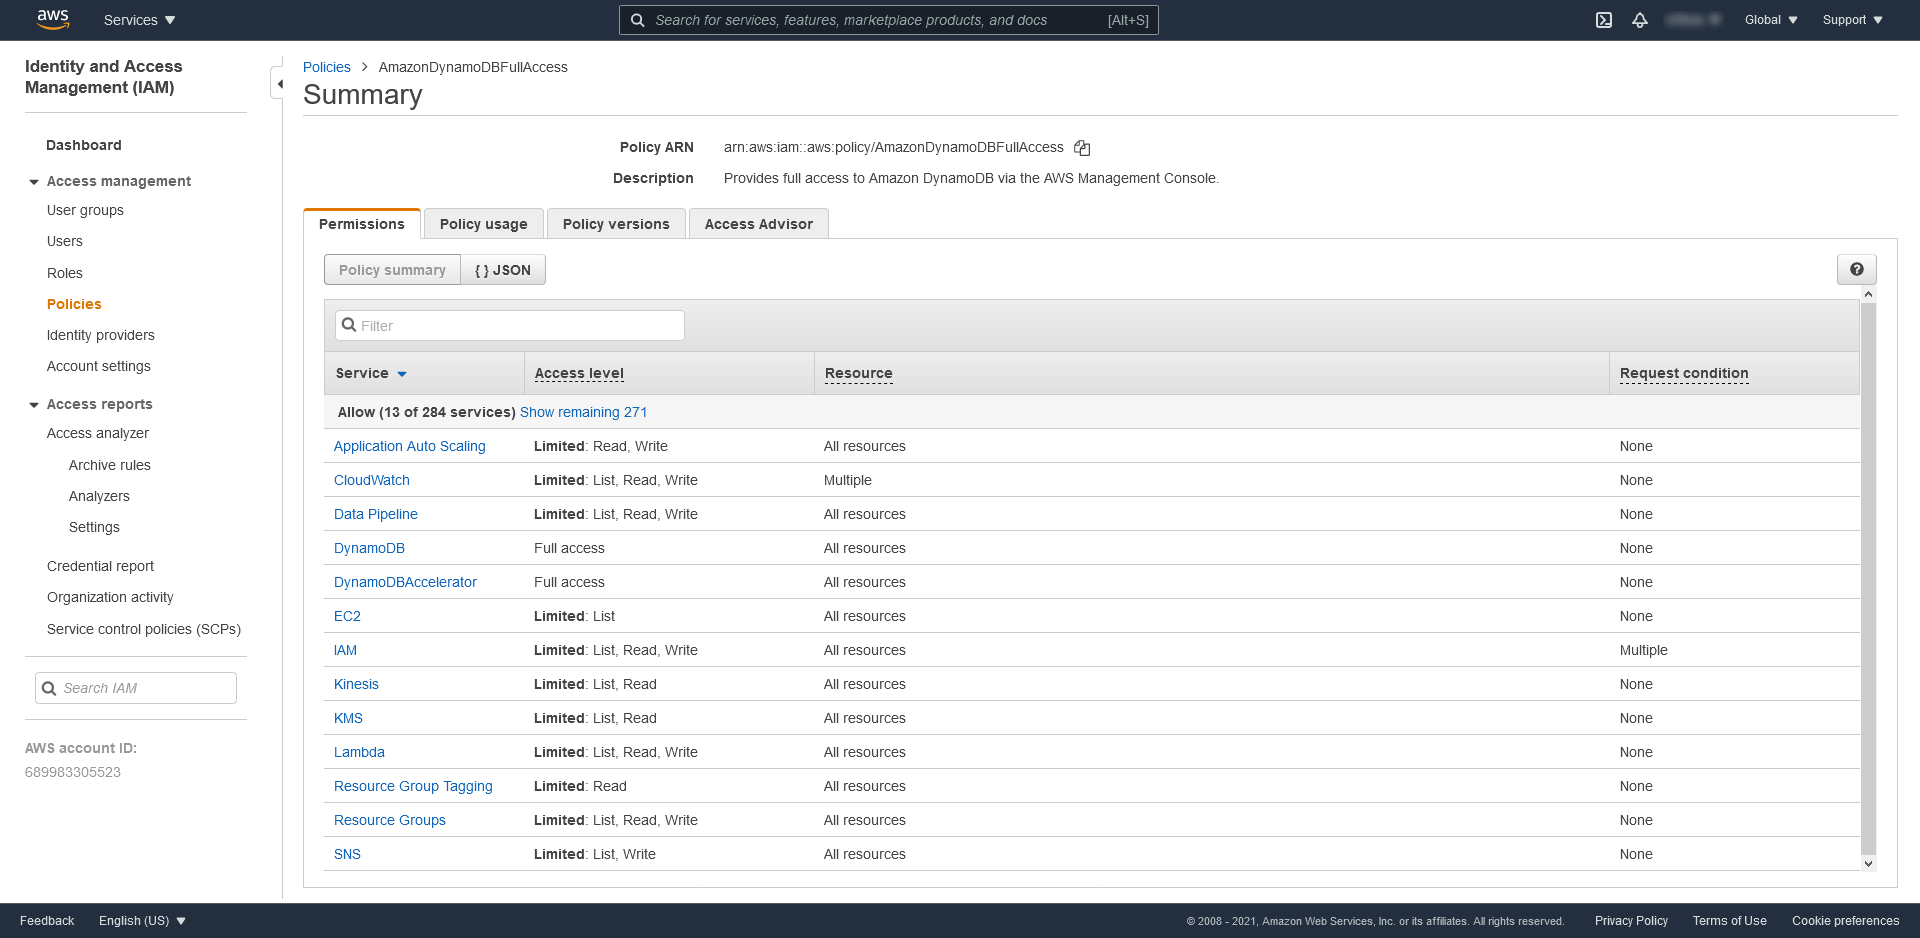Collapse the Access management section

coord(34,182)
